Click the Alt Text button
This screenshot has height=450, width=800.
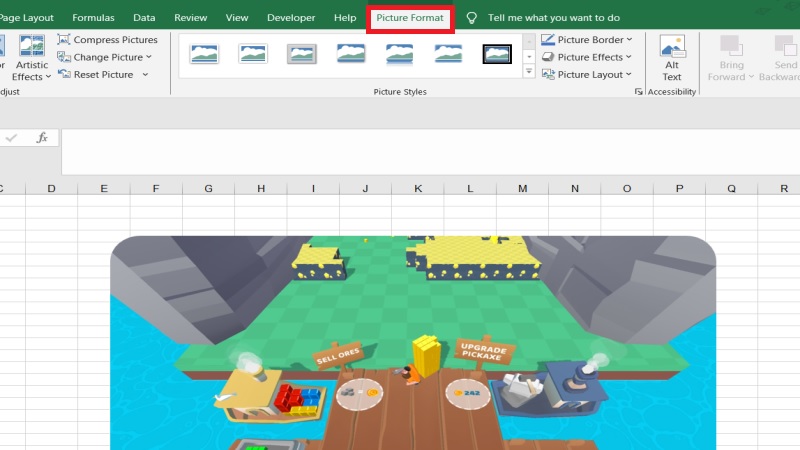point(672,58)
